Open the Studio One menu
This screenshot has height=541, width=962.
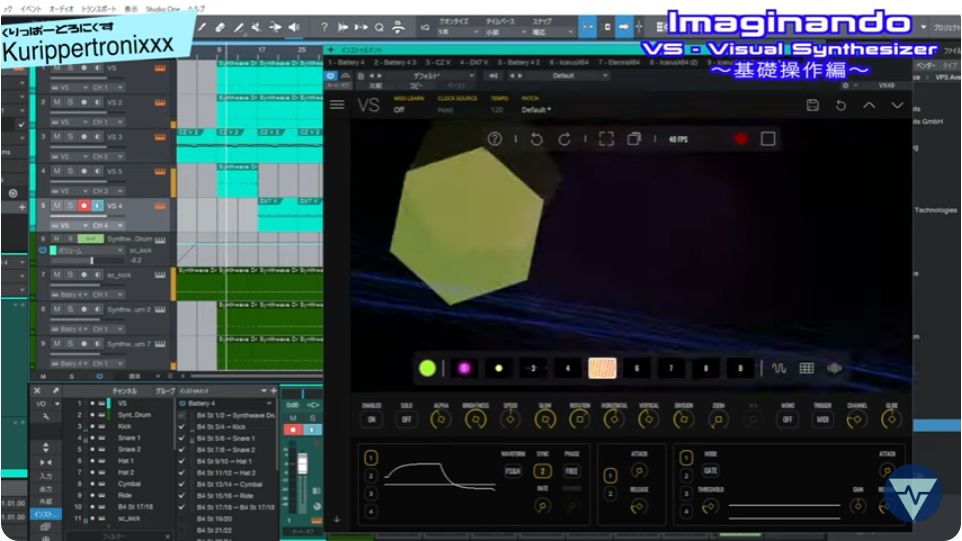[163, 9]
